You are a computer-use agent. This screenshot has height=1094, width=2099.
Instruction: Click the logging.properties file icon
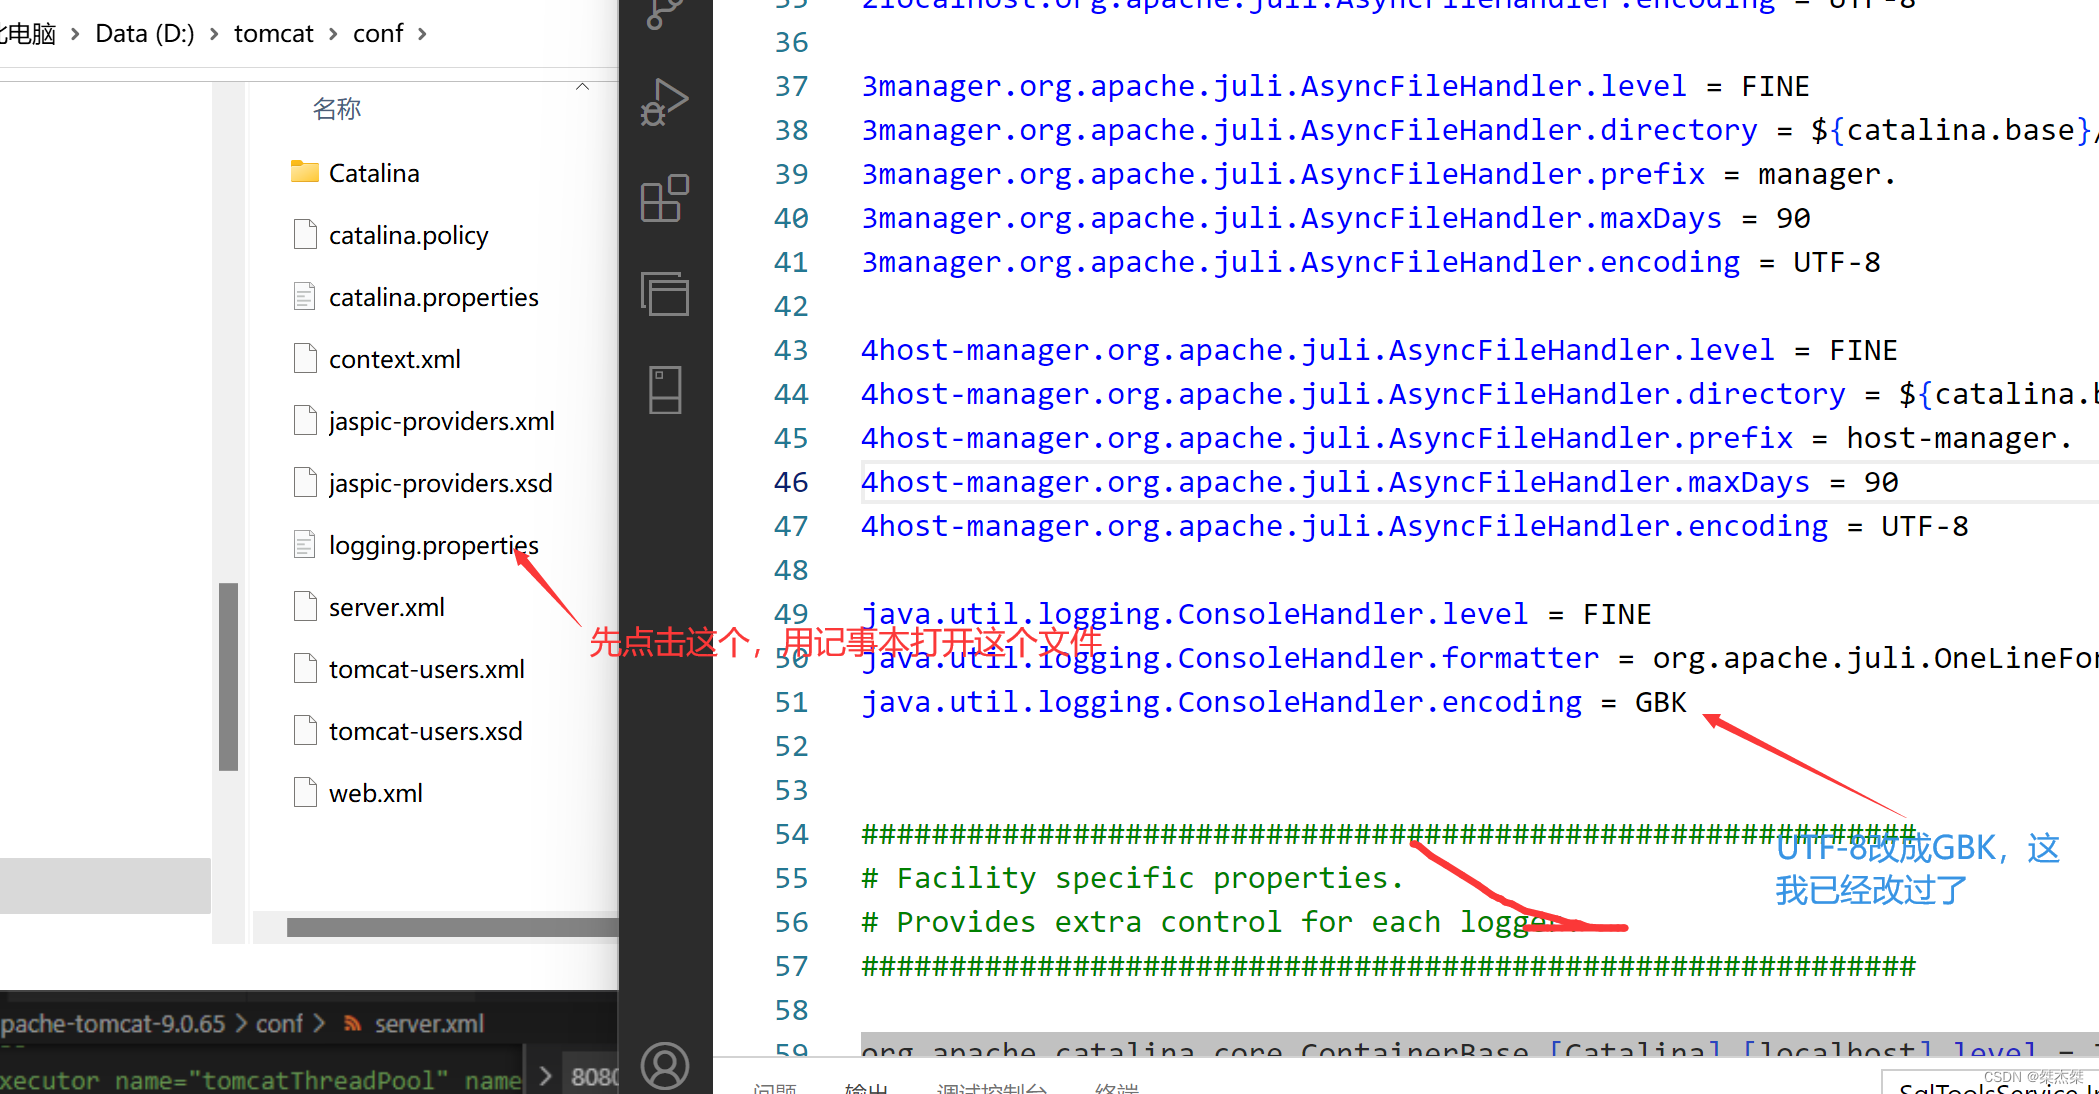pos(305,544)
